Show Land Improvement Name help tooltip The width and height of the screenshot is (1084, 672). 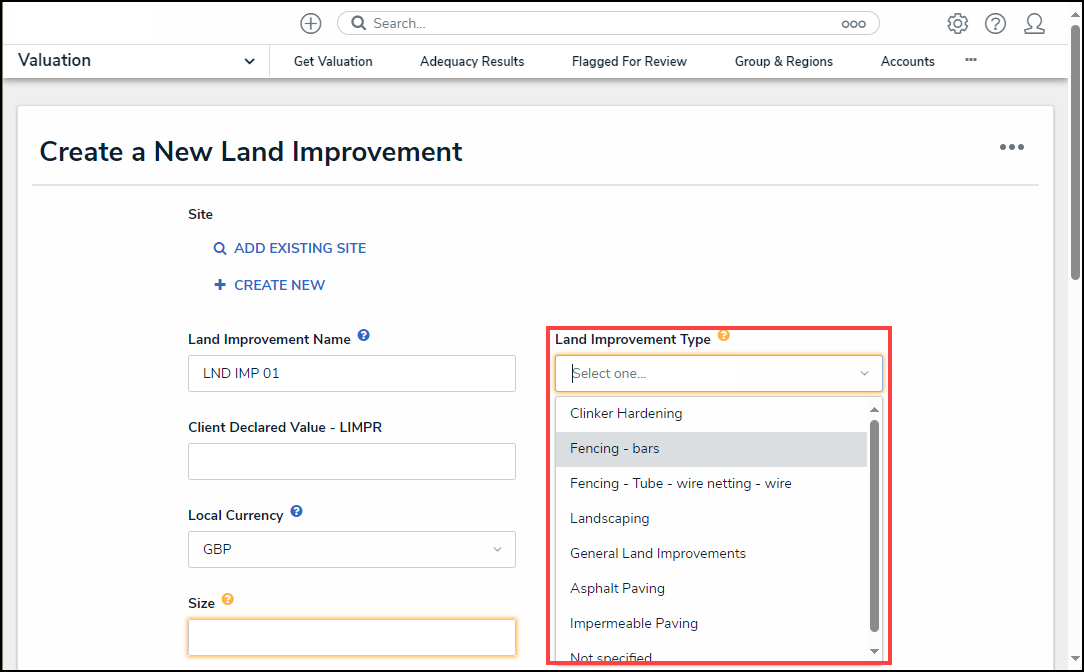364,335
